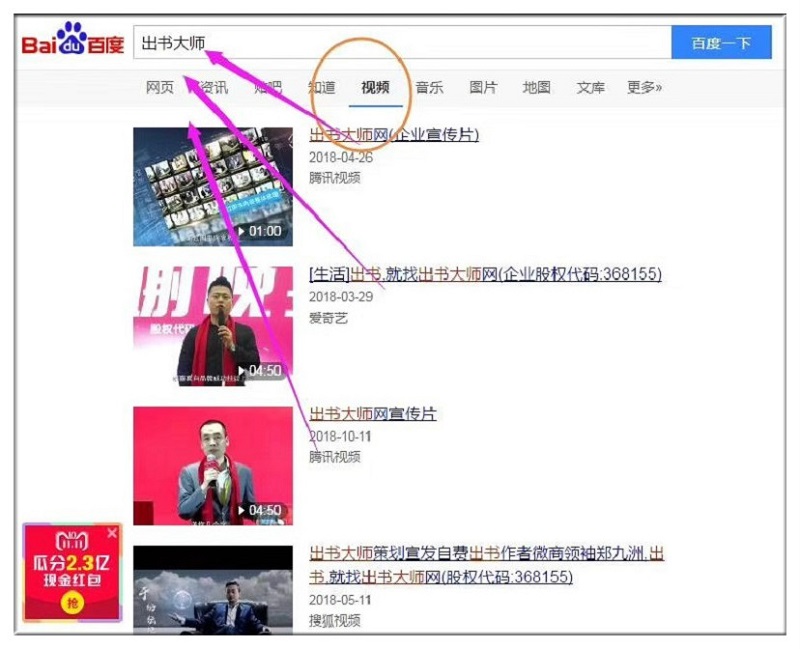The height and width of the screenshot is (649, 800).
Task: Switch to the 网页 tab
Action: (x=160, y=88)
